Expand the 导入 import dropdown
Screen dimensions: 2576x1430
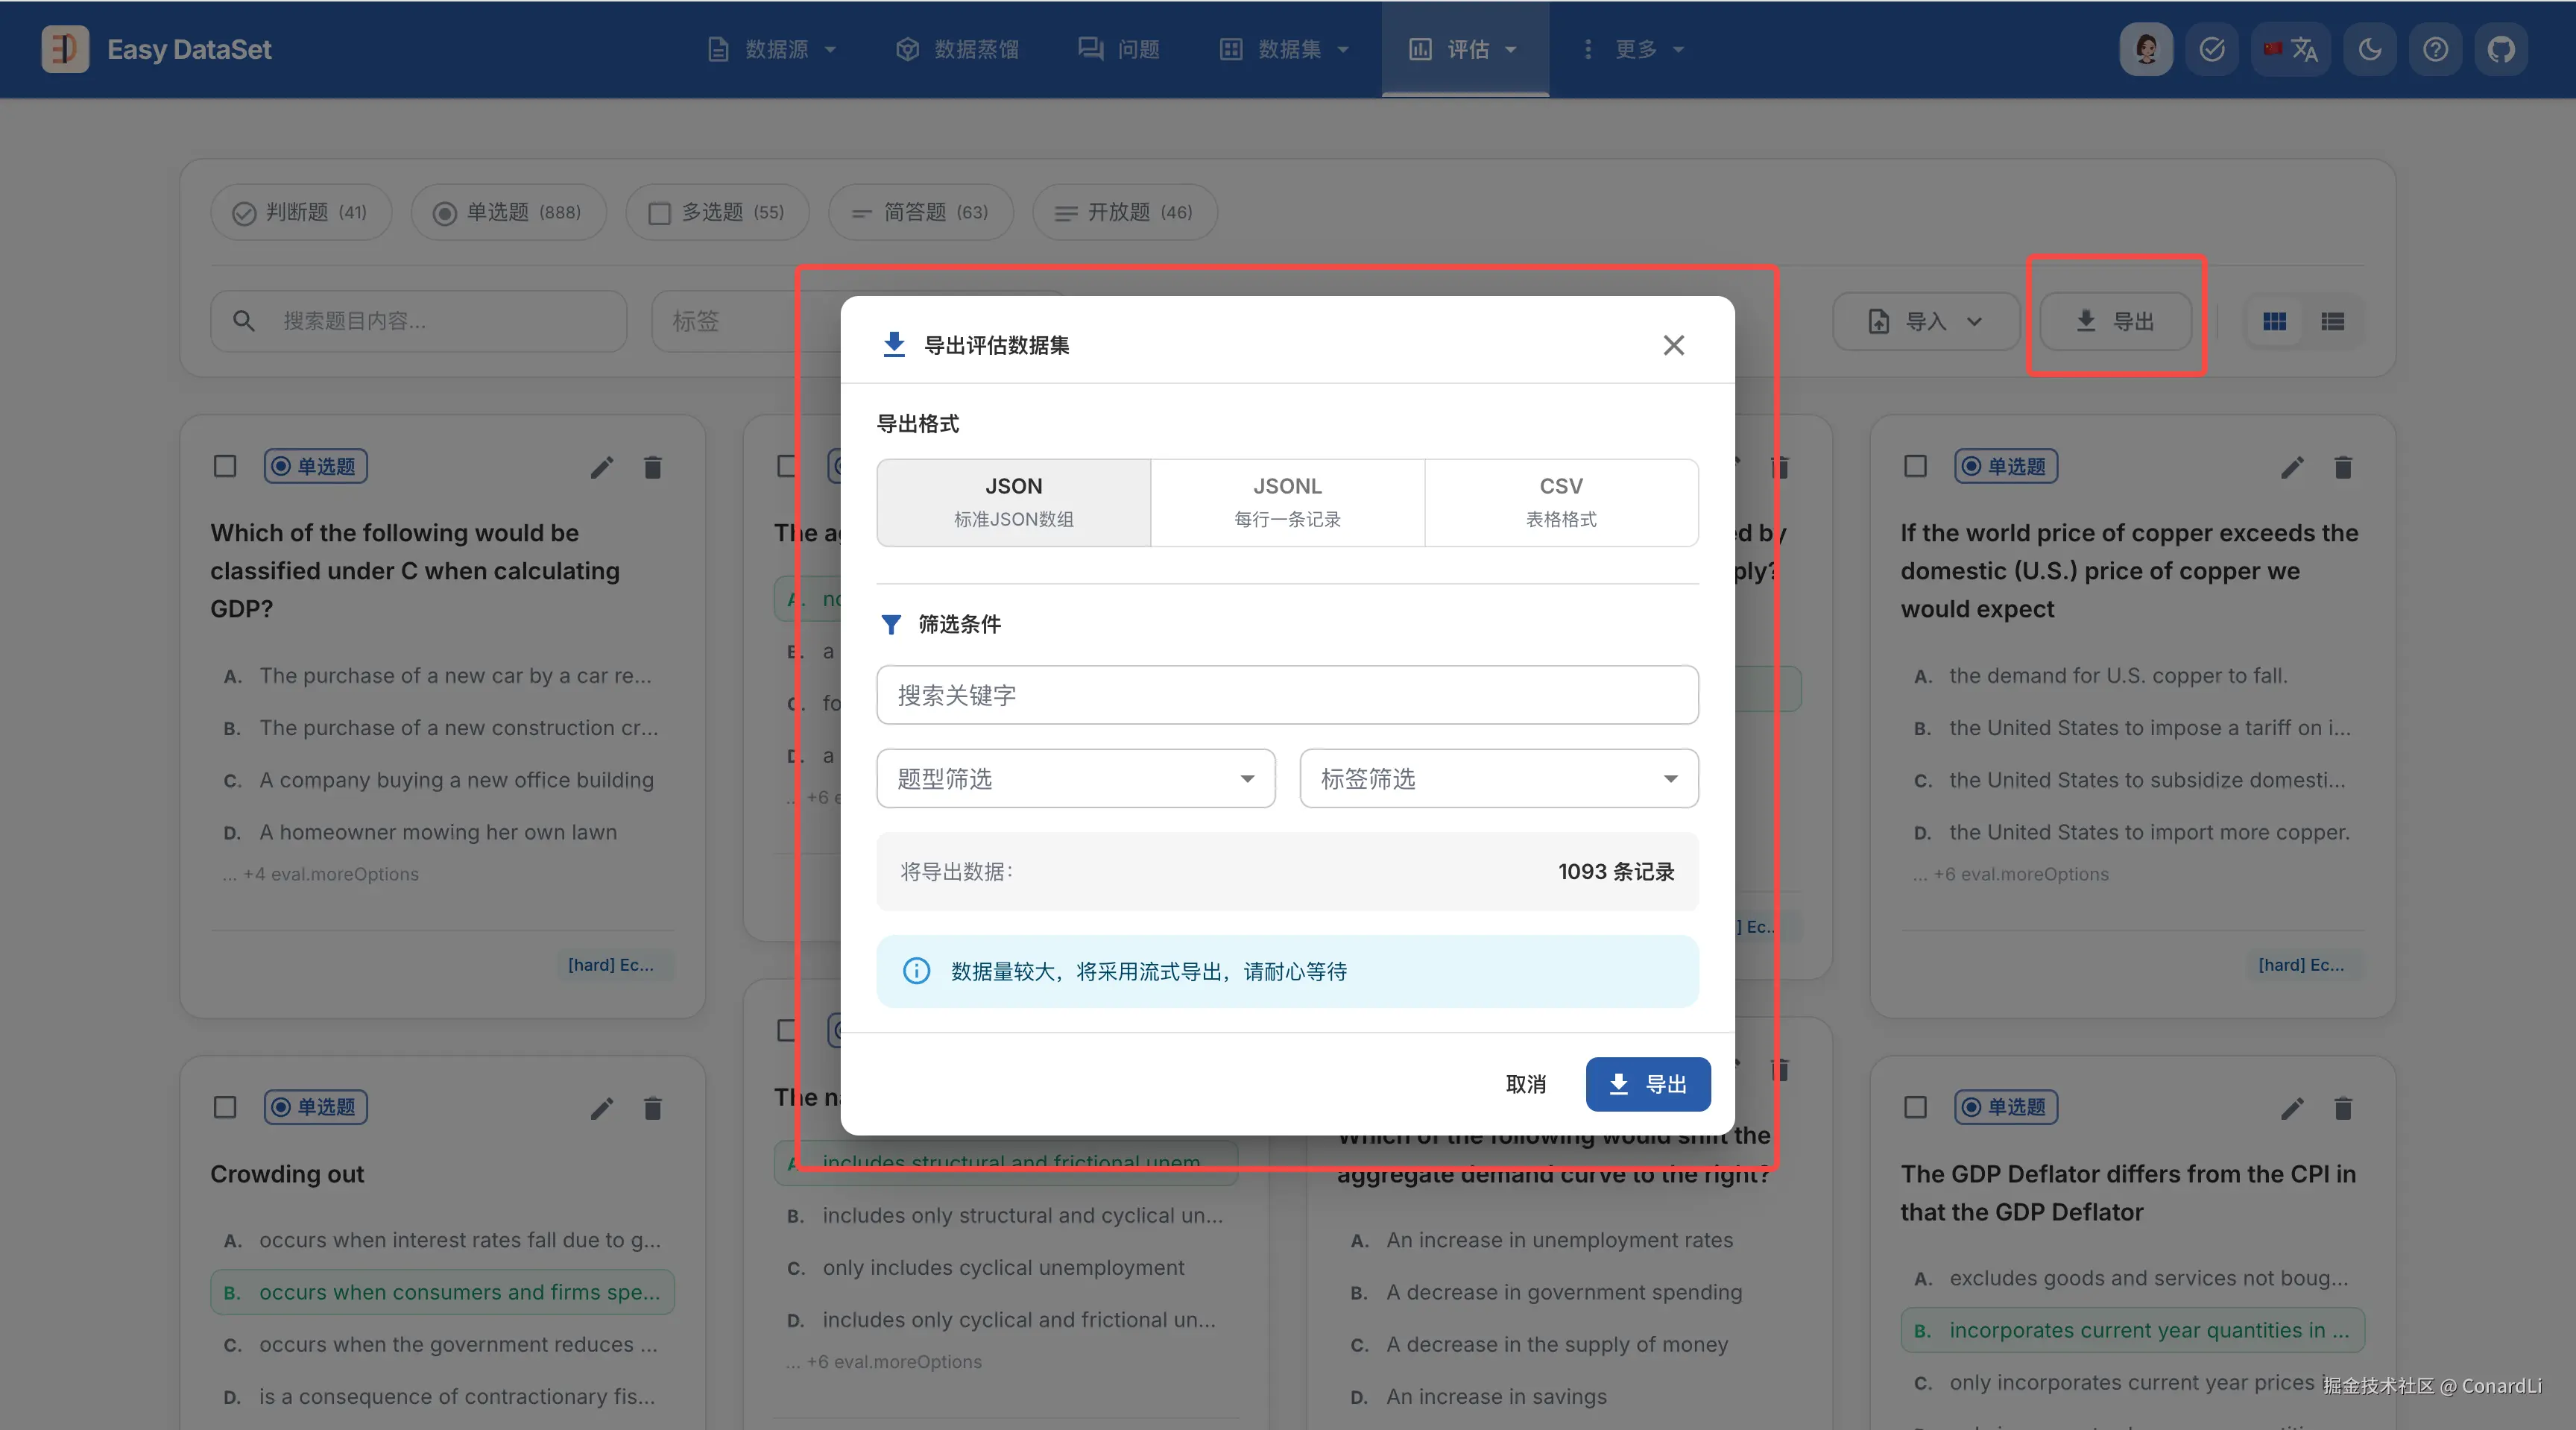tap(1925, 321)
